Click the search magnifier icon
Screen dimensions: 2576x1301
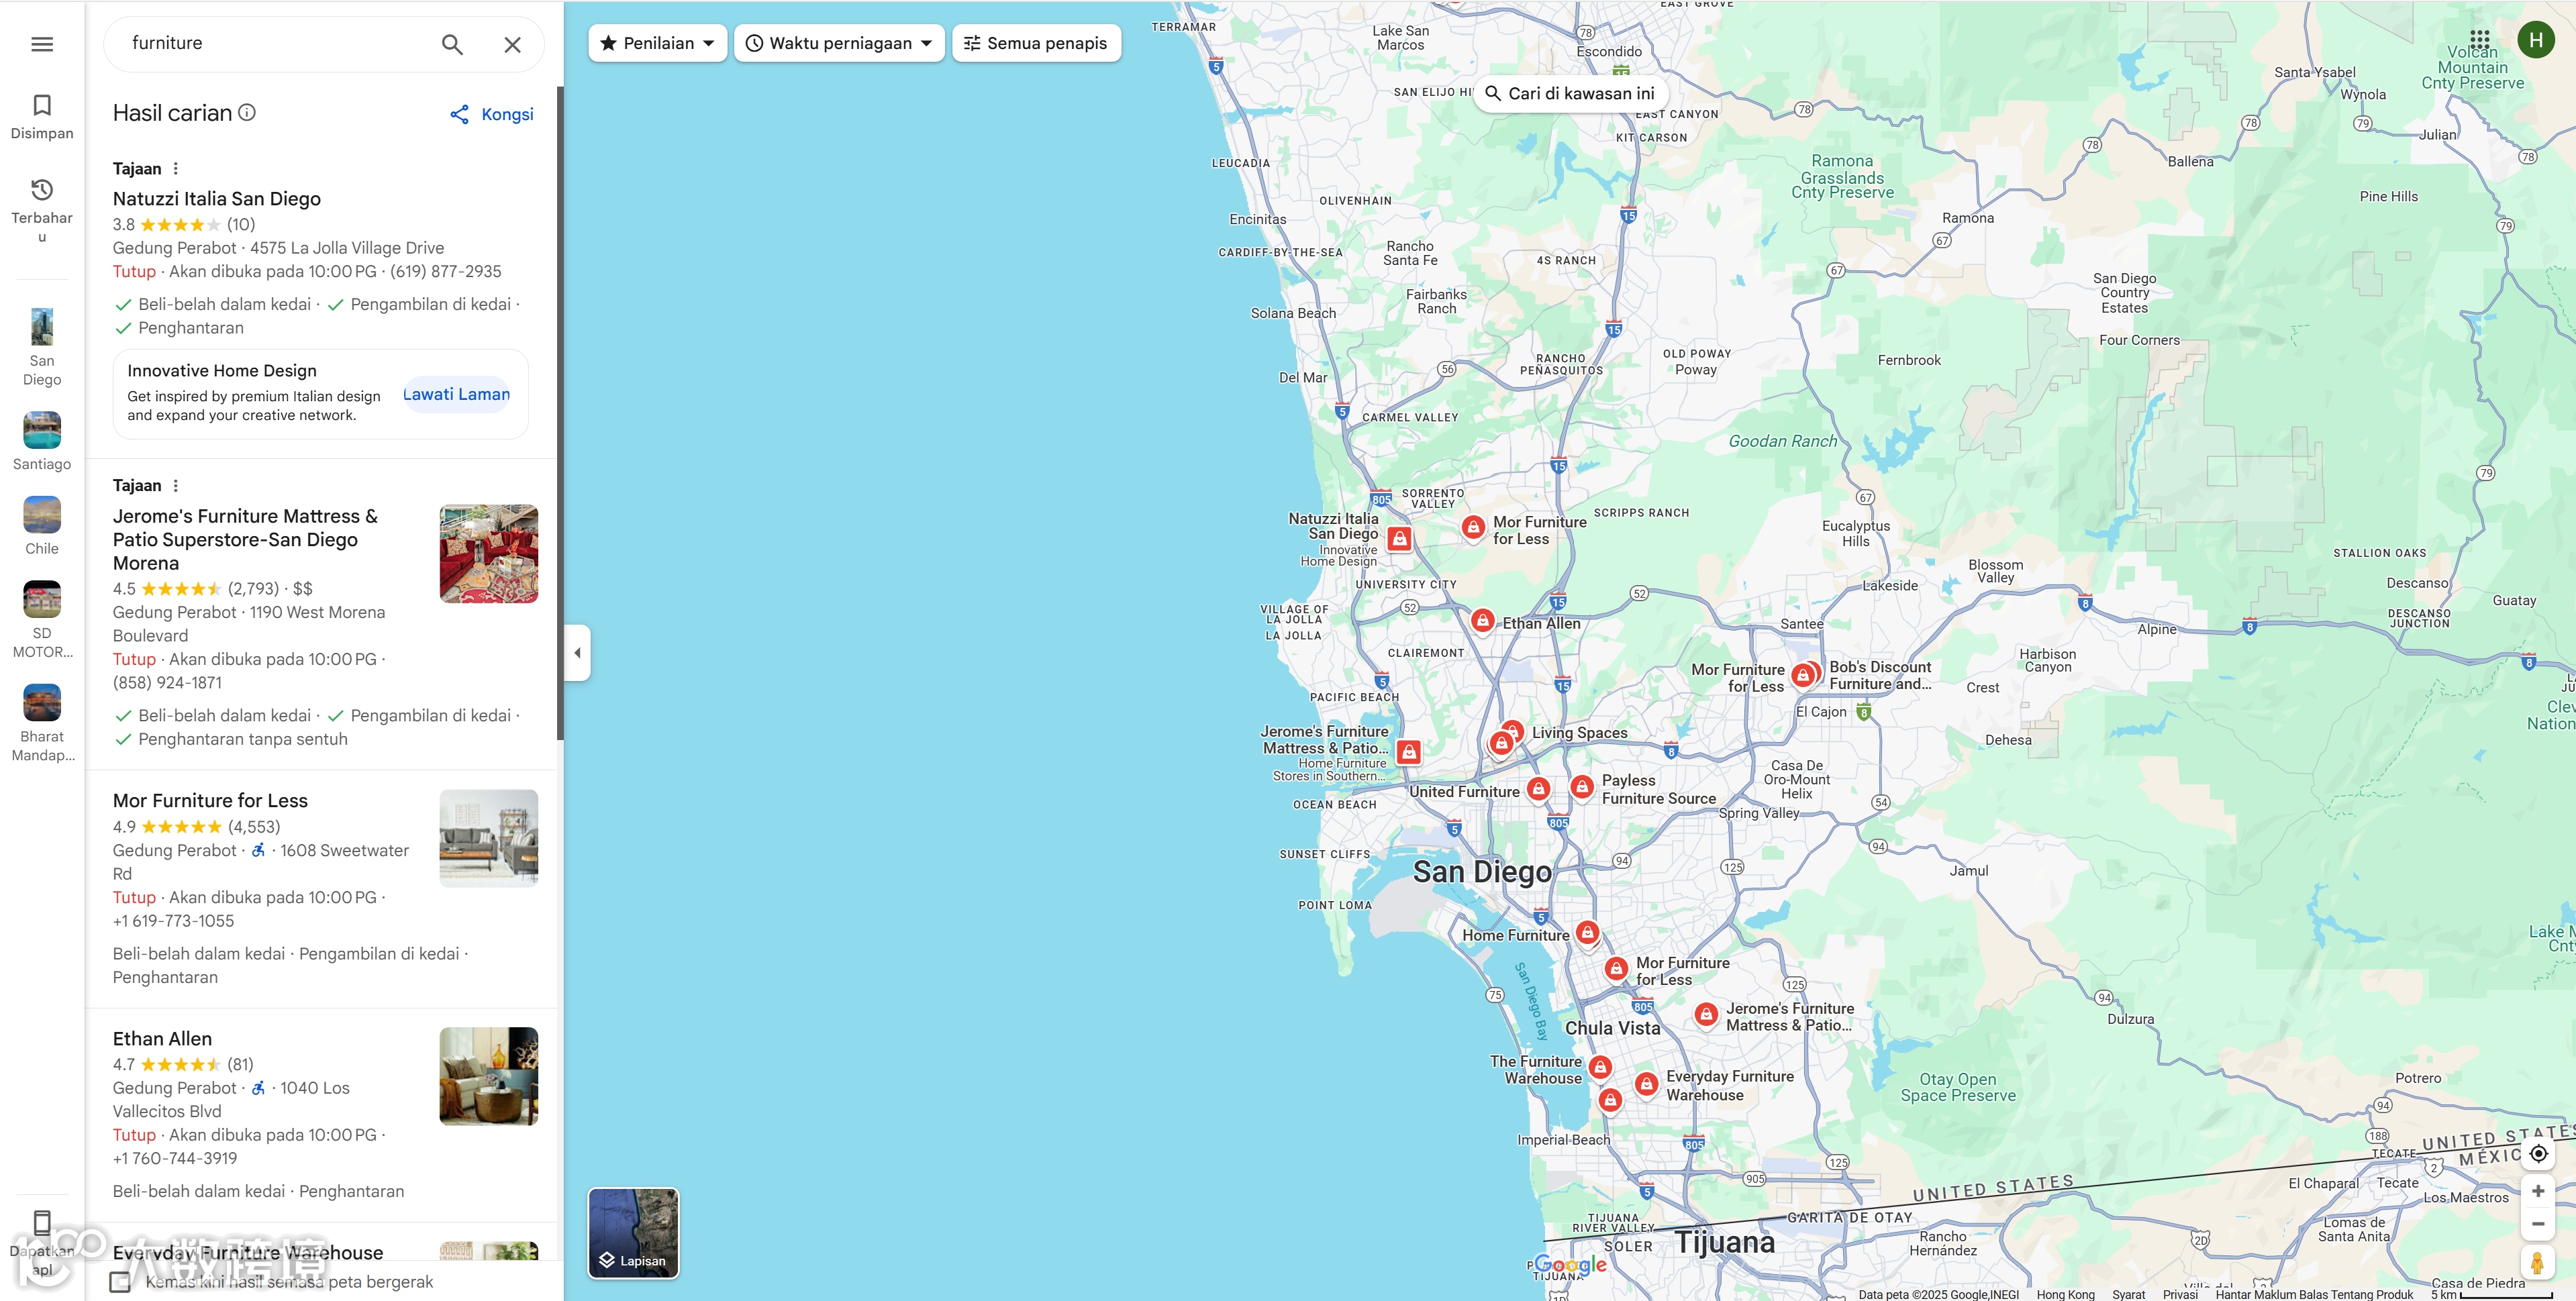pyautogui.click(x=452, y=44)
